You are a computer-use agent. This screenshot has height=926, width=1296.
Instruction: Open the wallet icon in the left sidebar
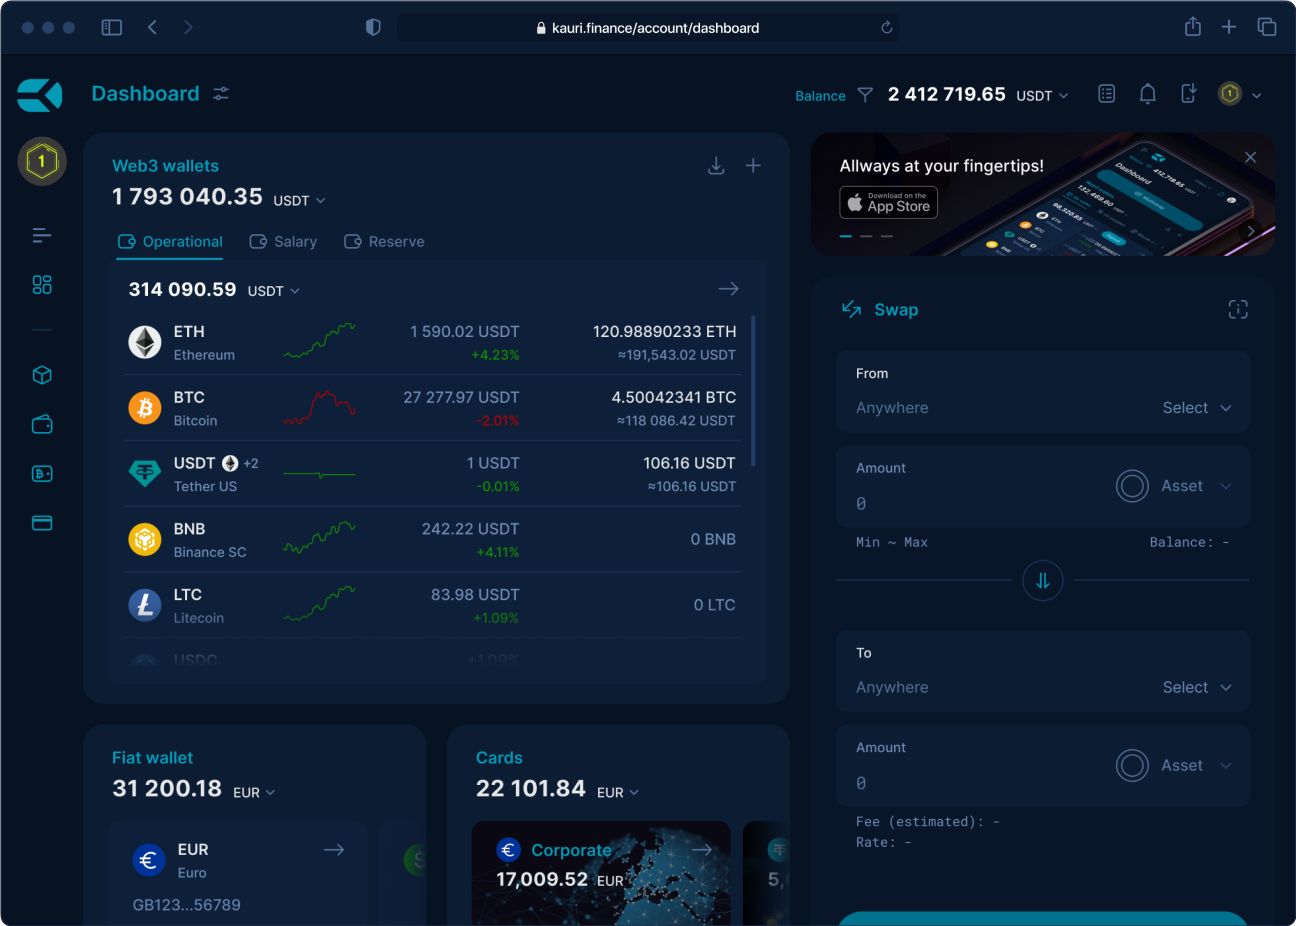(x=42, y=425)
